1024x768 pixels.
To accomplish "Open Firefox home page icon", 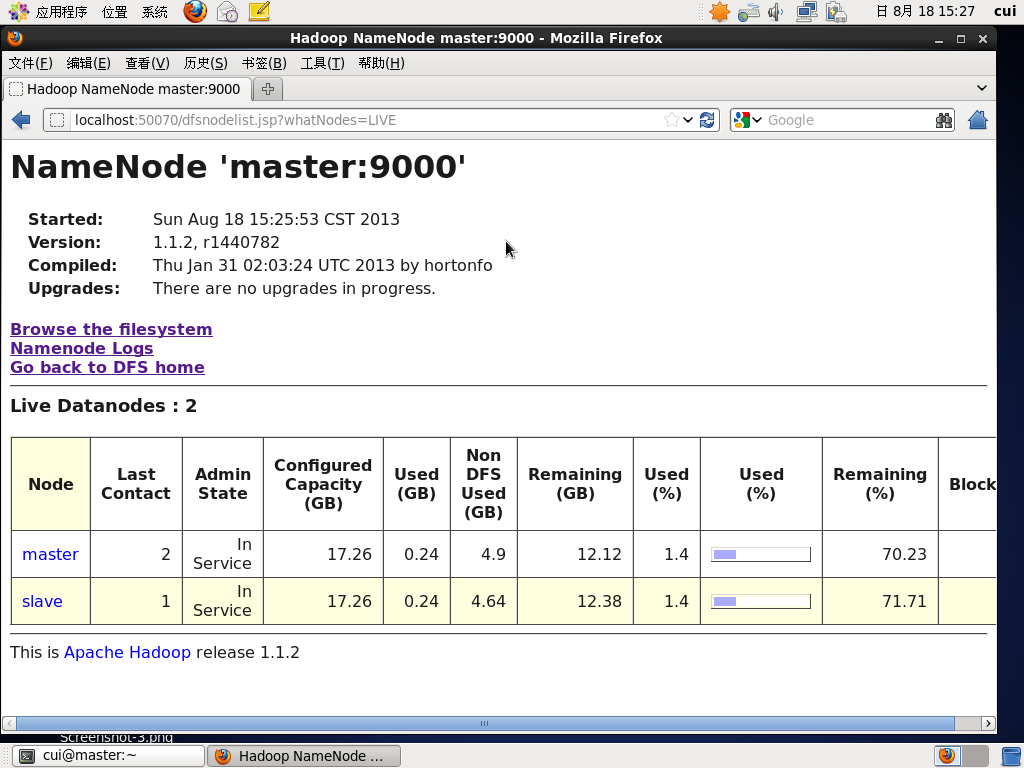I will [978, 120].
